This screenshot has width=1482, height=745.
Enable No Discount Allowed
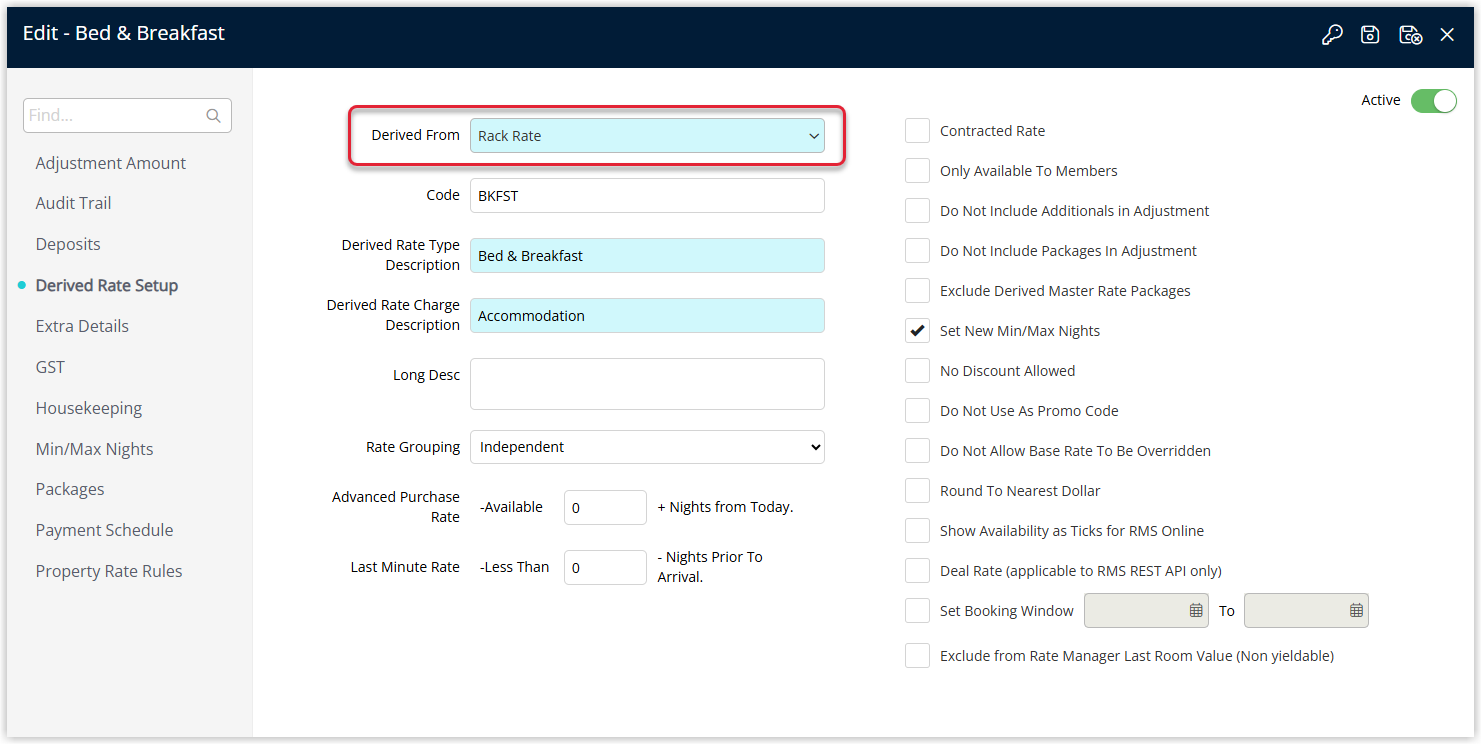(917, 371)
